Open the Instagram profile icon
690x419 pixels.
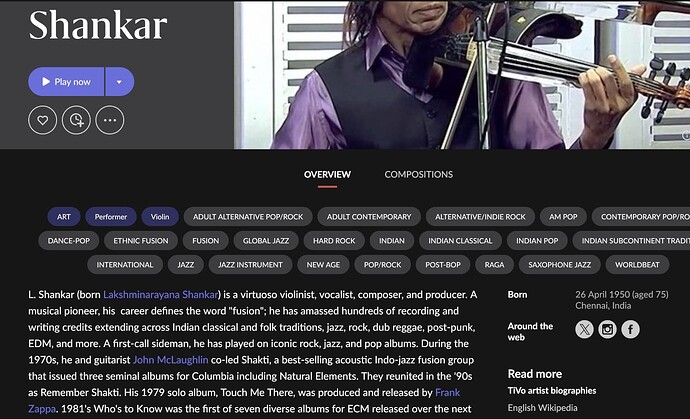[607, 329]
